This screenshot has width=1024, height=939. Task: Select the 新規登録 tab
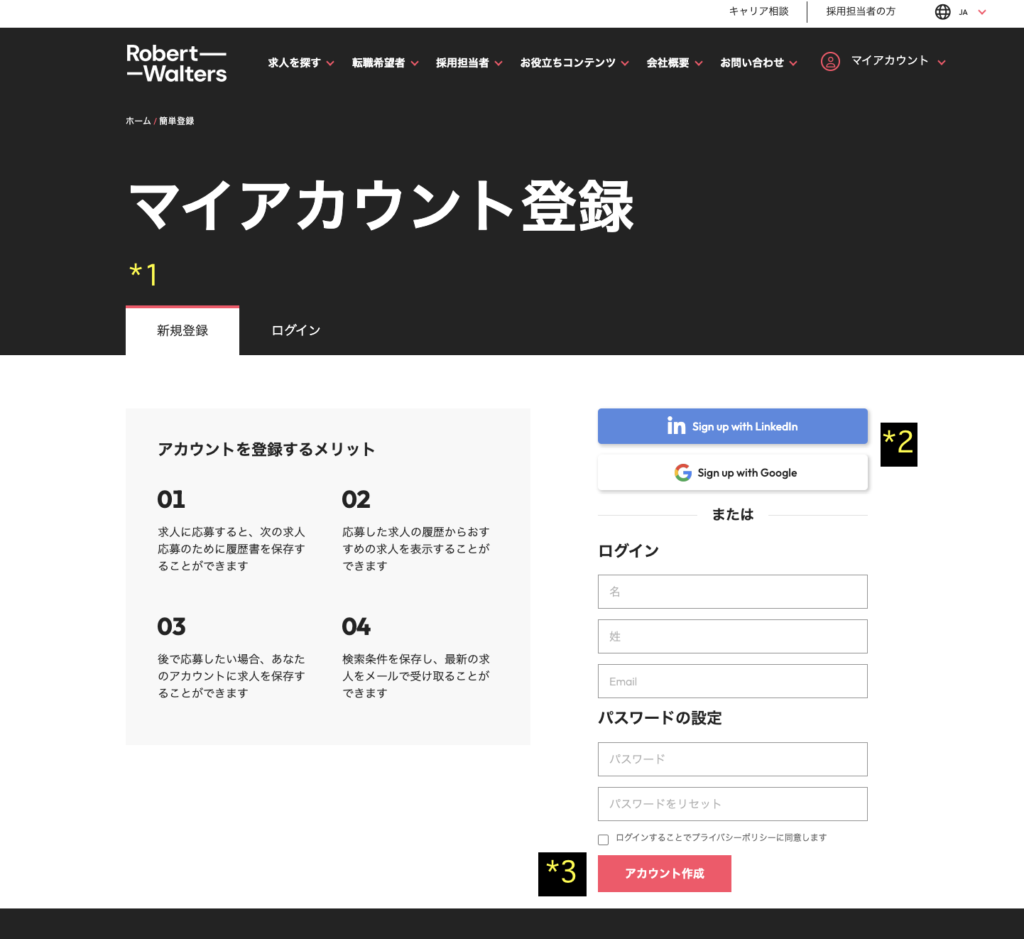182,330
